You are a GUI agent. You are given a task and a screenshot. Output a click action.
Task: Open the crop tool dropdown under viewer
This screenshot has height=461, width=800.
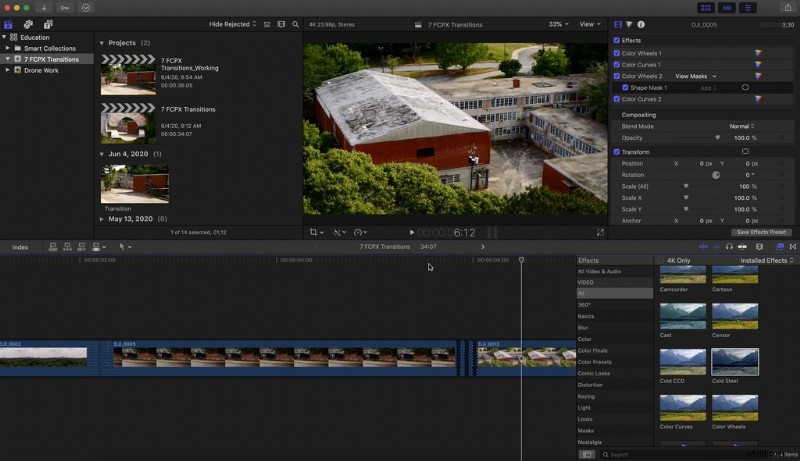[x=316, y=233]
